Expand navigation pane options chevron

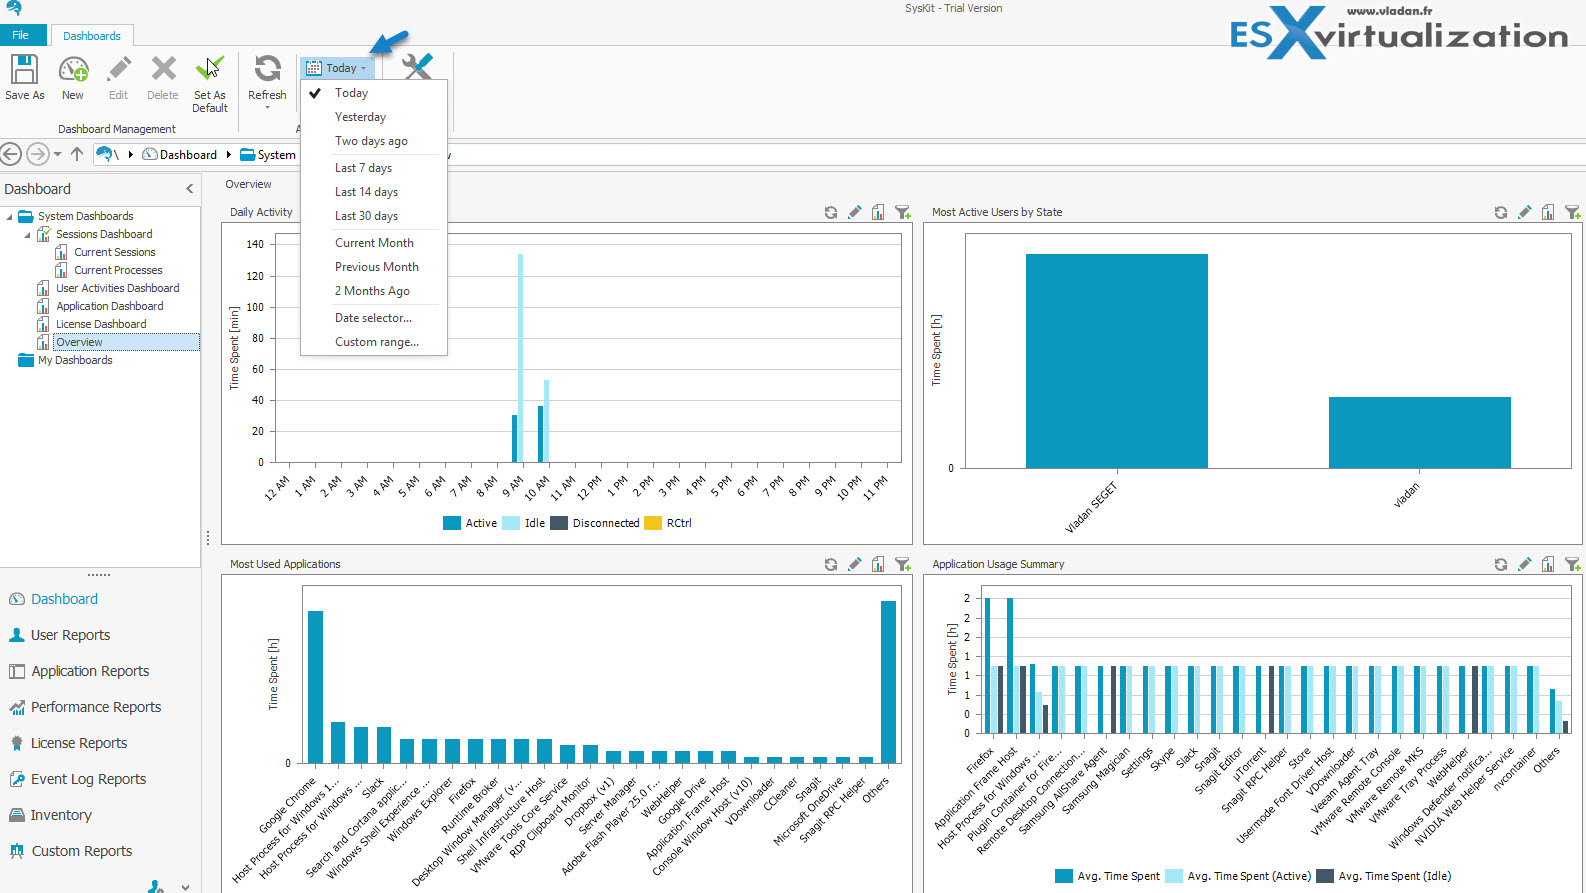pyautogui.click(x=185, y=886)
